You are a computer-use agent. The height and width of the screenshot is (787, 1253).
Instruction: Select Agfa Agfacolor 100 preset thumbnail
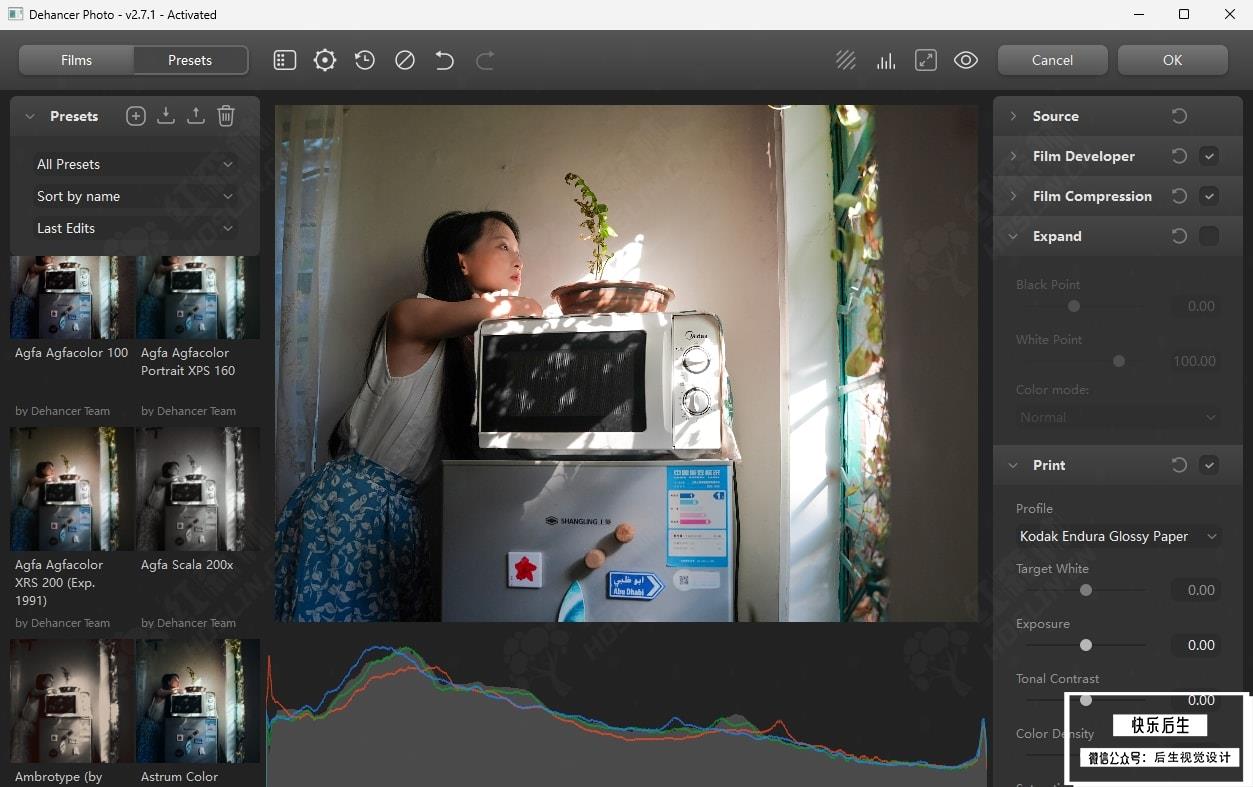click(72, 297)
